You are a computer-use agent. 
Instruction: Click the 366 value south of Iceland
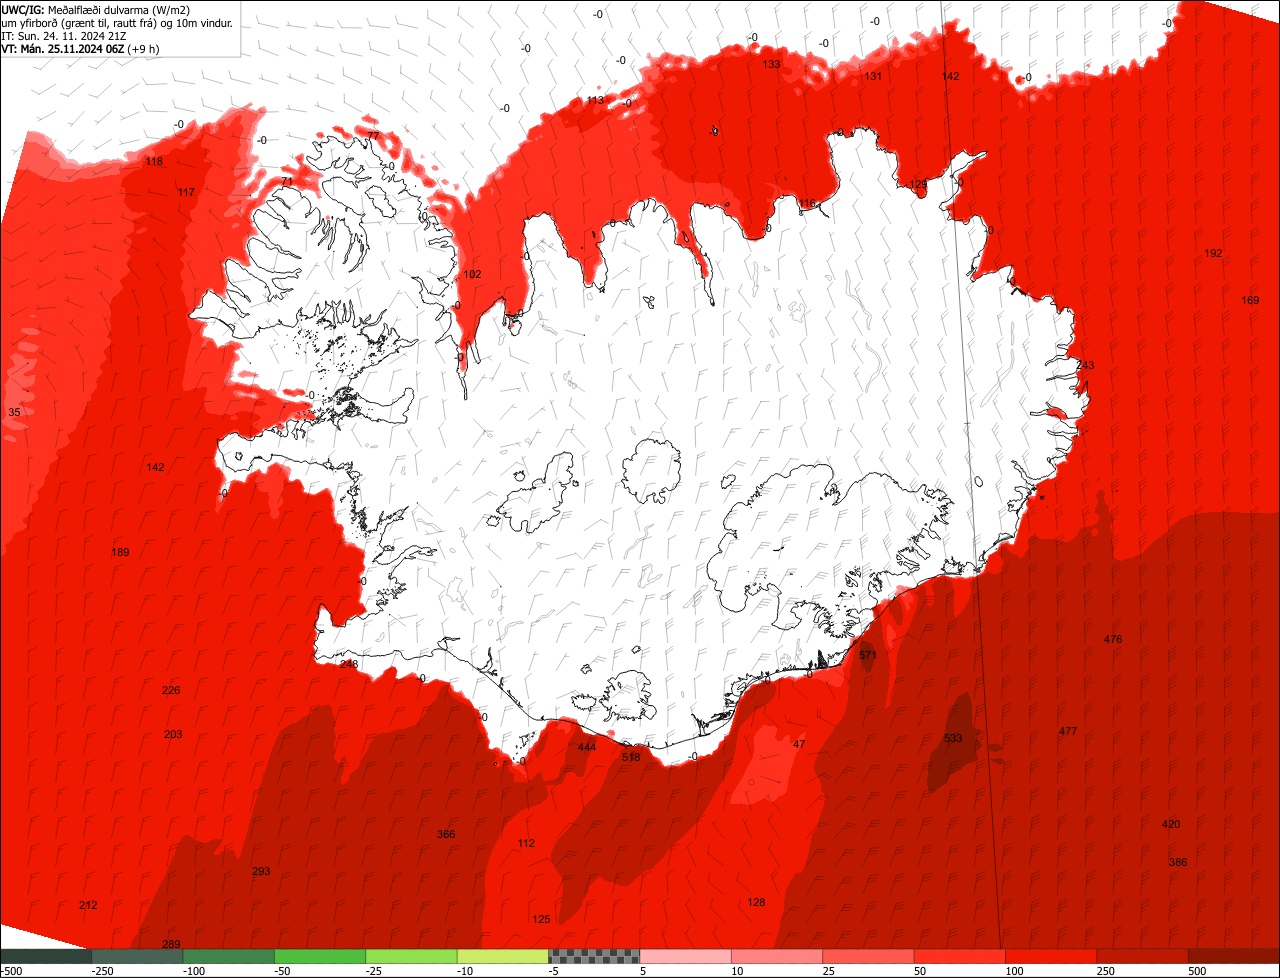coord(446,834)
